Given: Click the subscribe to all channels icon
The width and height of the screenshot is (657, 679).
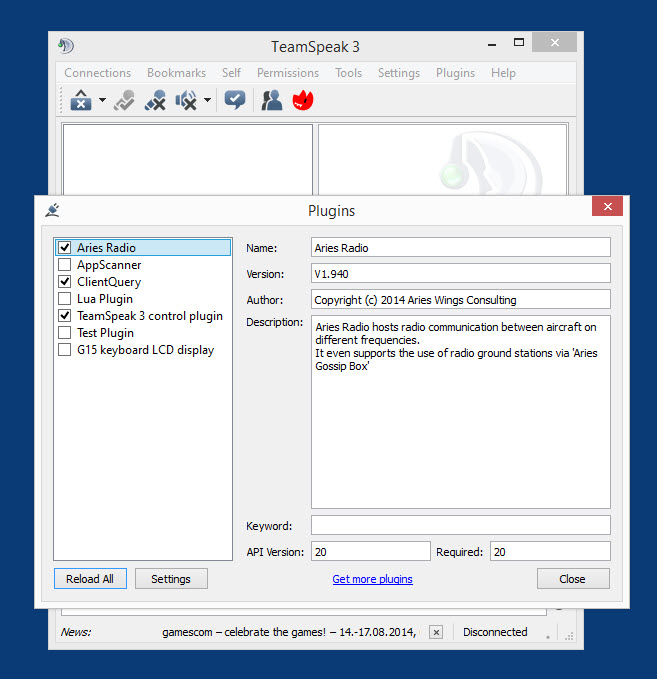Looking at the screenshot, I should click(124, 100).
